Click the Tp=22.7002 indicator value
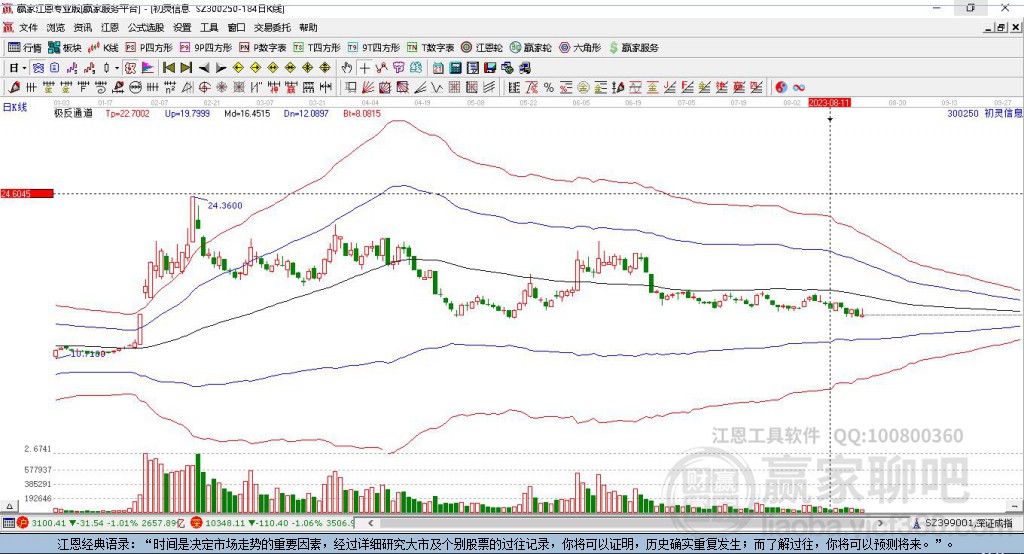The image size is (1024, 554). tap(127, 113)
